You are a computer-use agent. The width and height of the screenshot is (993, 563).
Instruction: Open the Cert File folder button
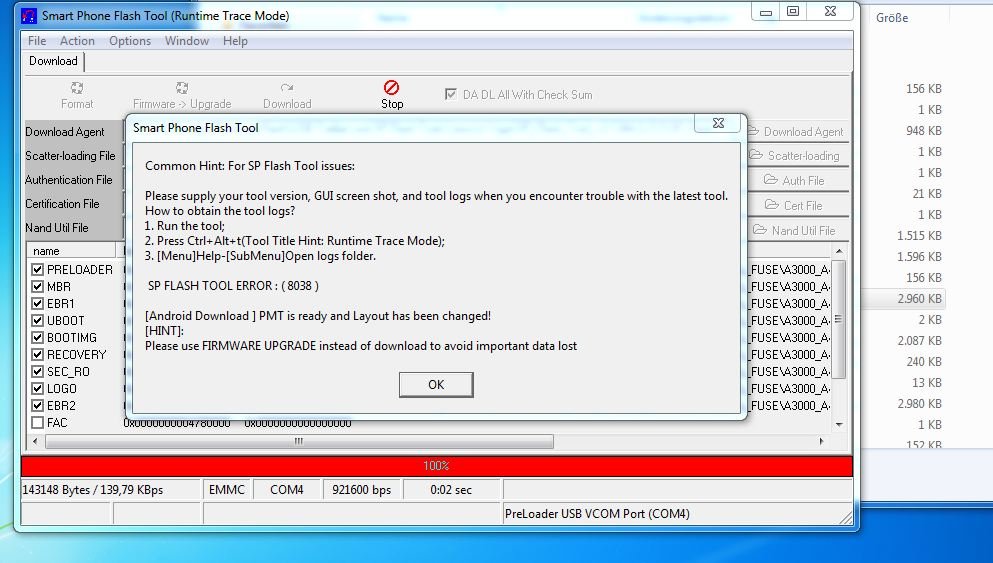point(798,205)
